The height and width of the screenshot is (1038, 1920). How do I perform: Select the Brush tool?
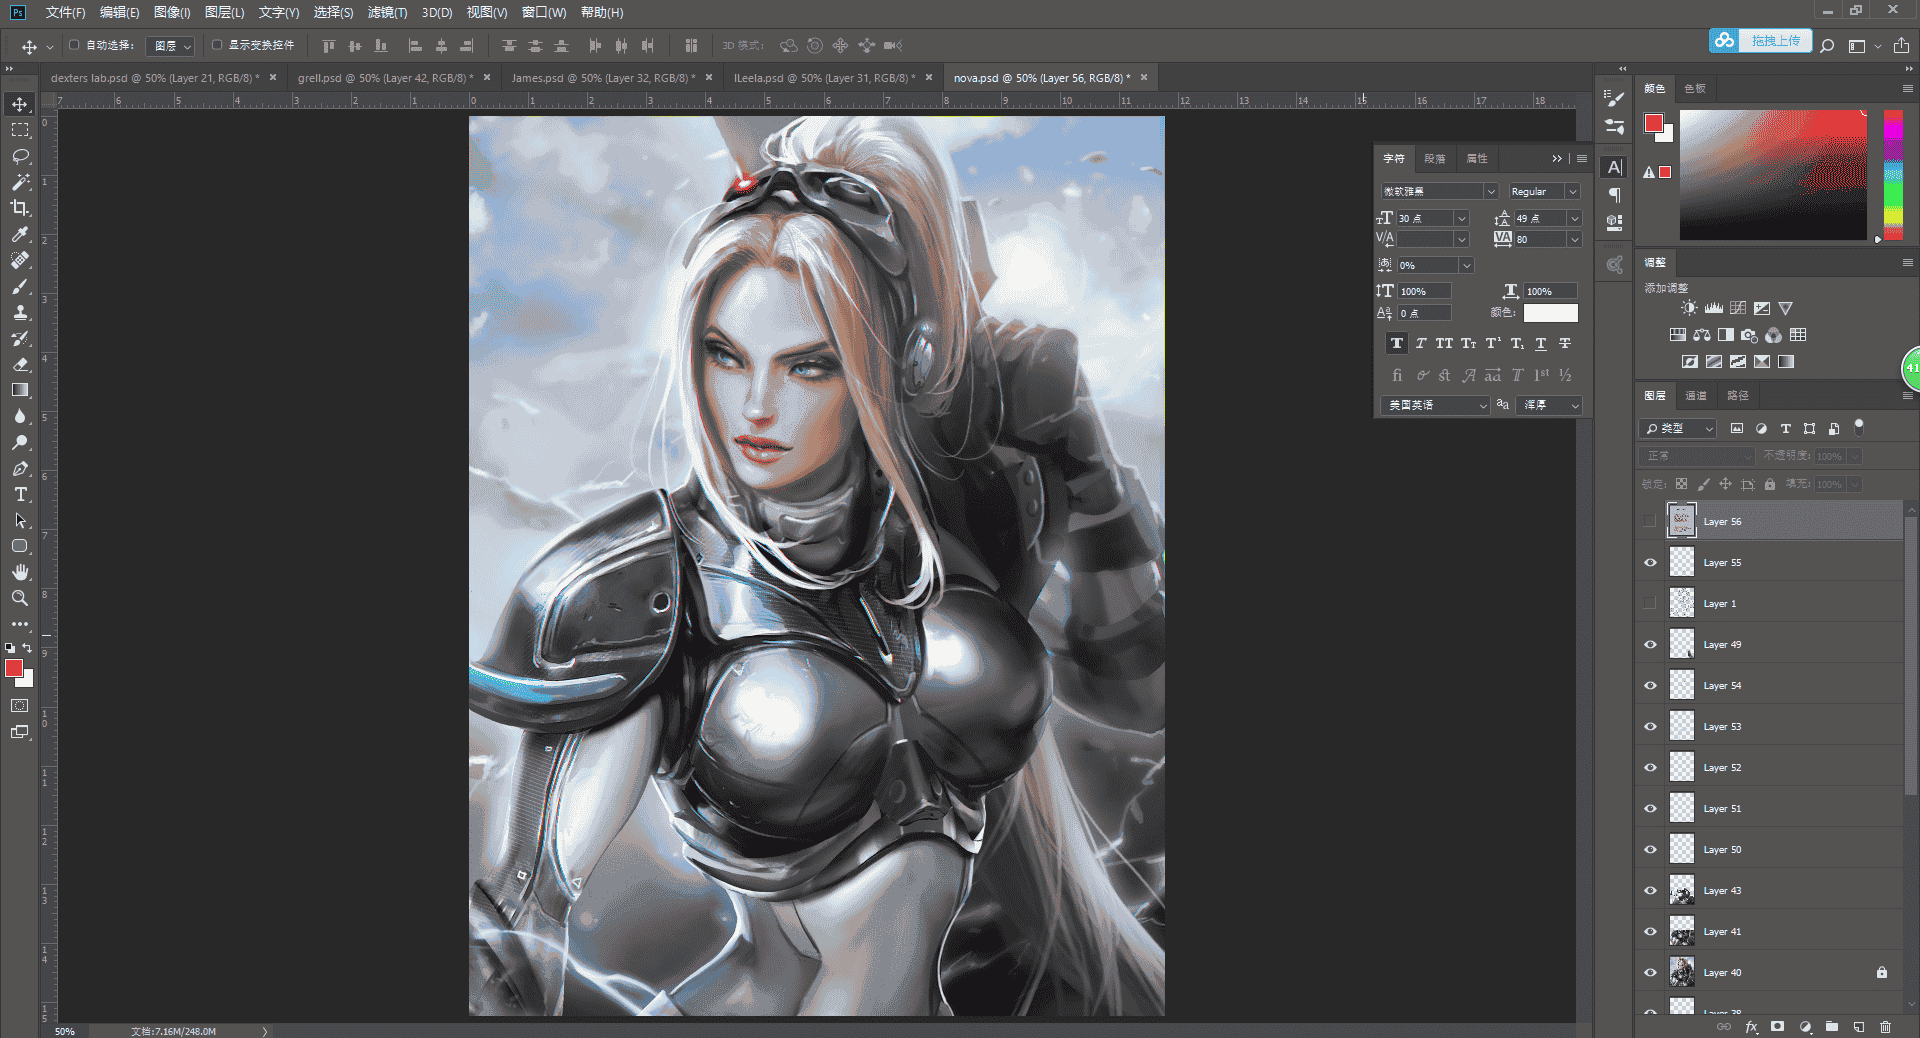[20, 286]
